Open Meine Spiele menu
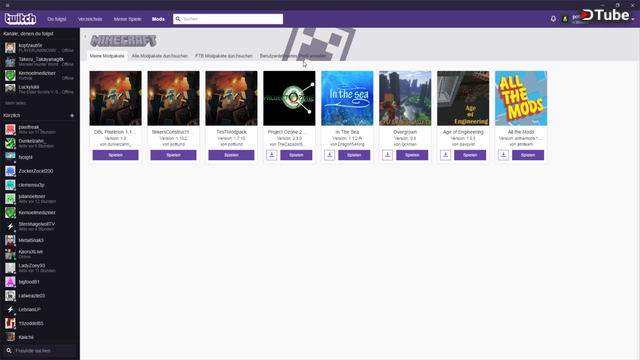 127,19
